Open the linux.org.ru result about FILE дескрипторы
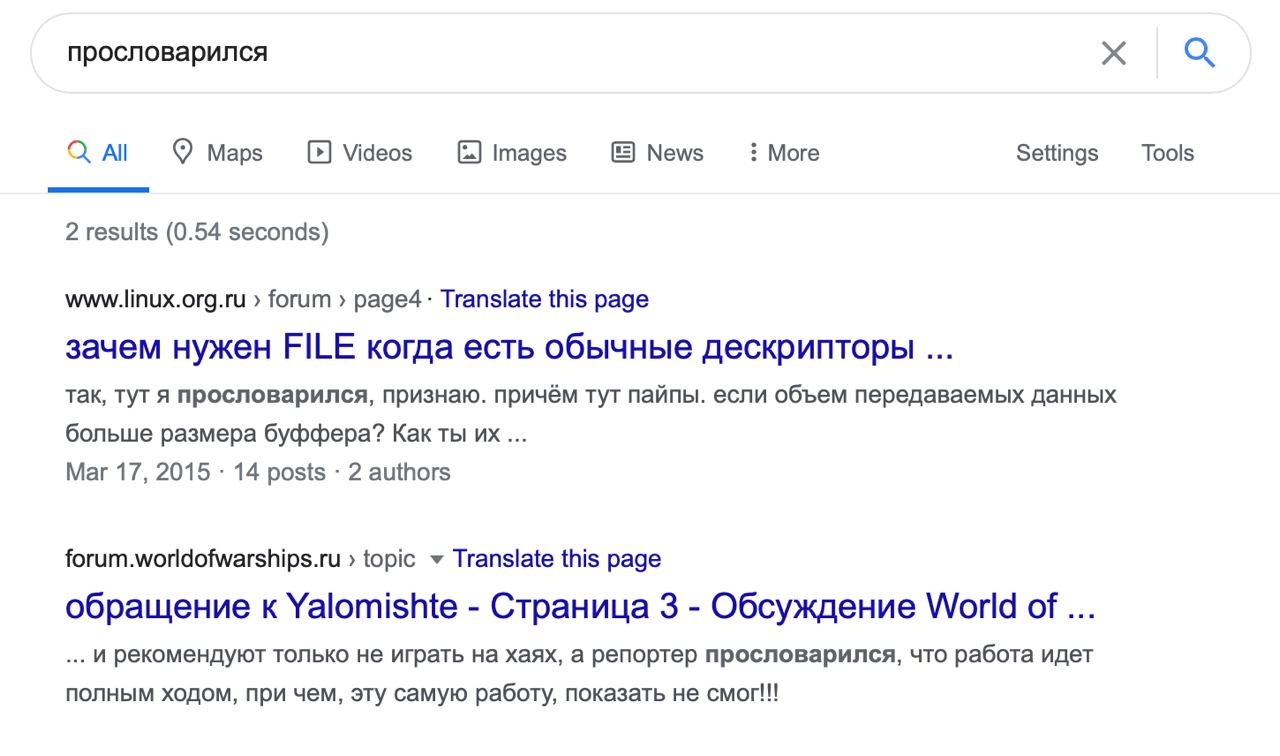This screenshot has height=756, width=1280. click(509, 347)
